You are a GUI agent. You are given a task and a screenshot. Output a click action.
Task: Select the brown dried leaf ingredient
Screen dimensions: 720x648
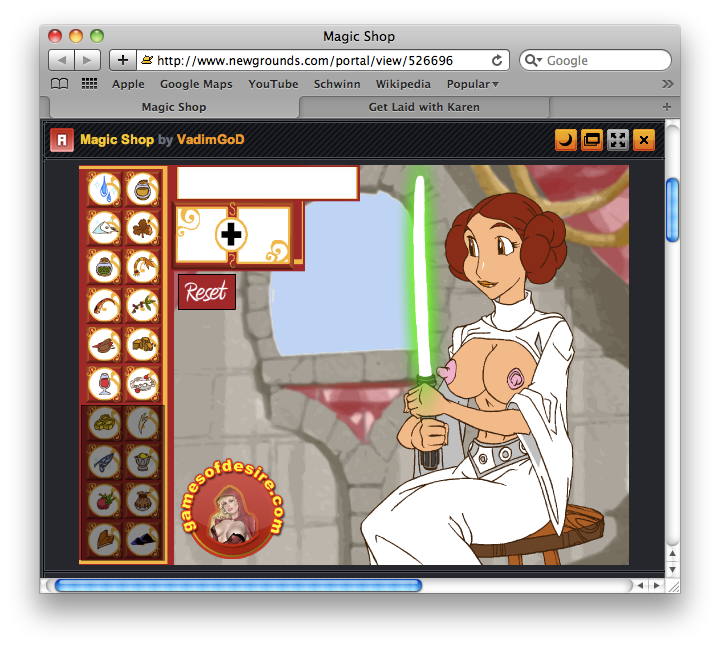142,228
